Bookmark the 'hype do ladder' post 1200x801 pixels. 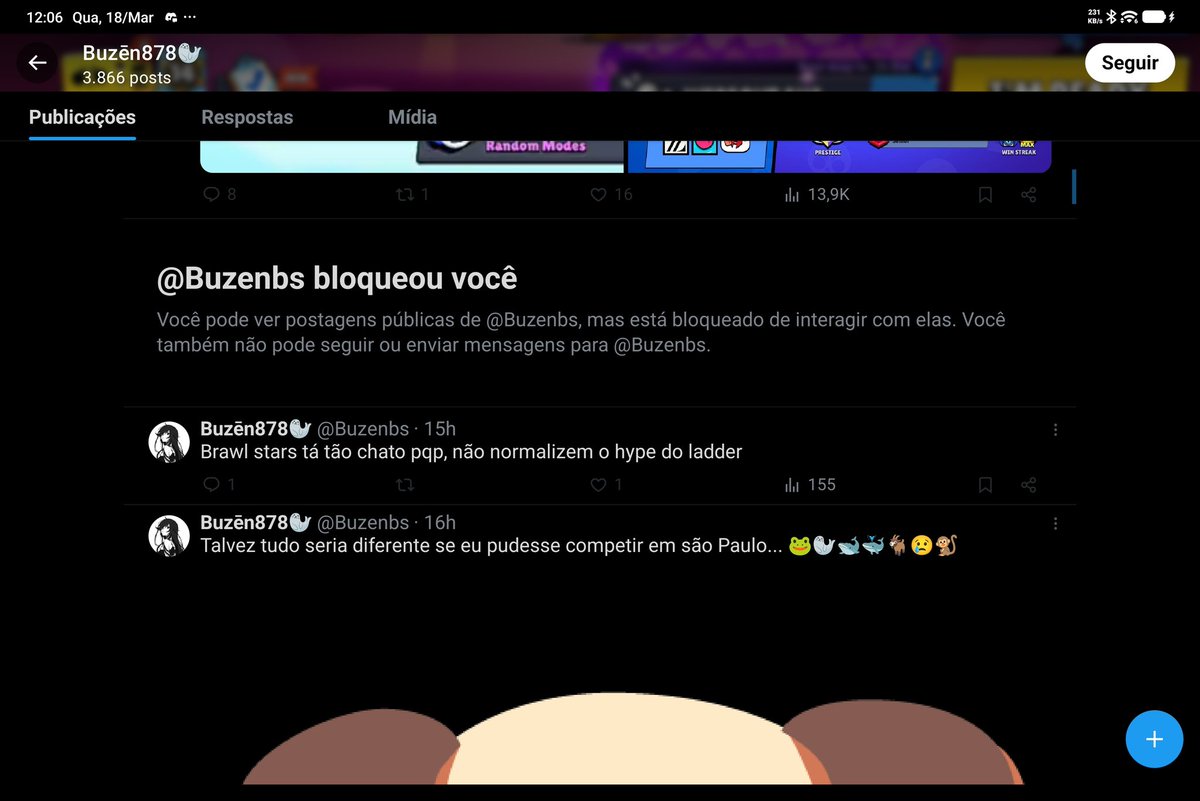coord(985,485)
